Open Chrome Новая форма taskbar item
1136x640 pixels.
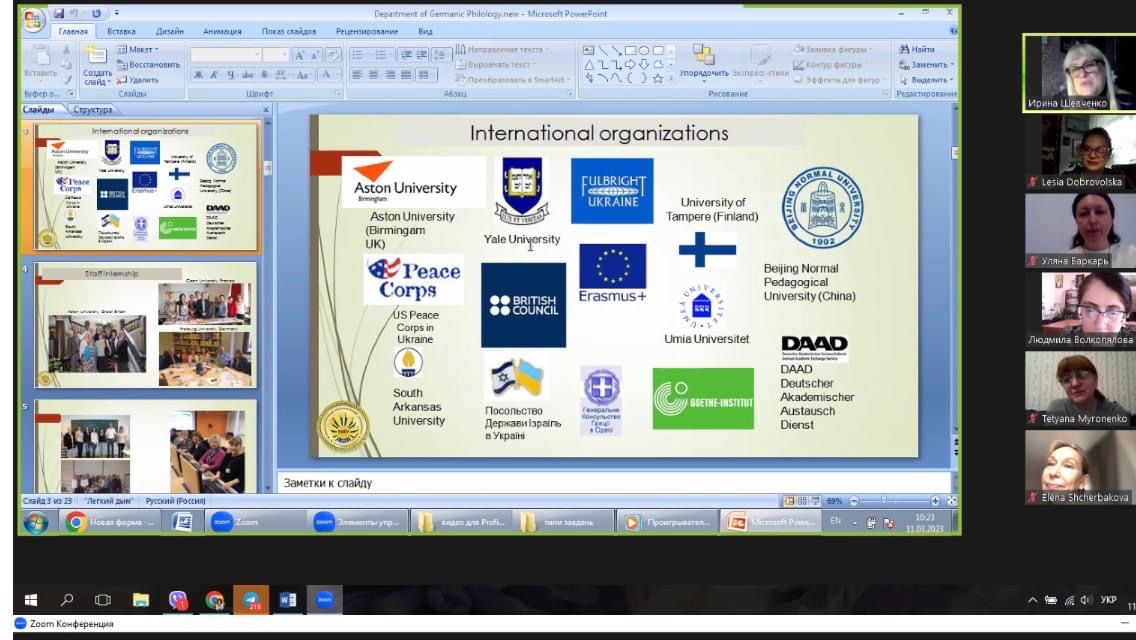coord(110,522)
